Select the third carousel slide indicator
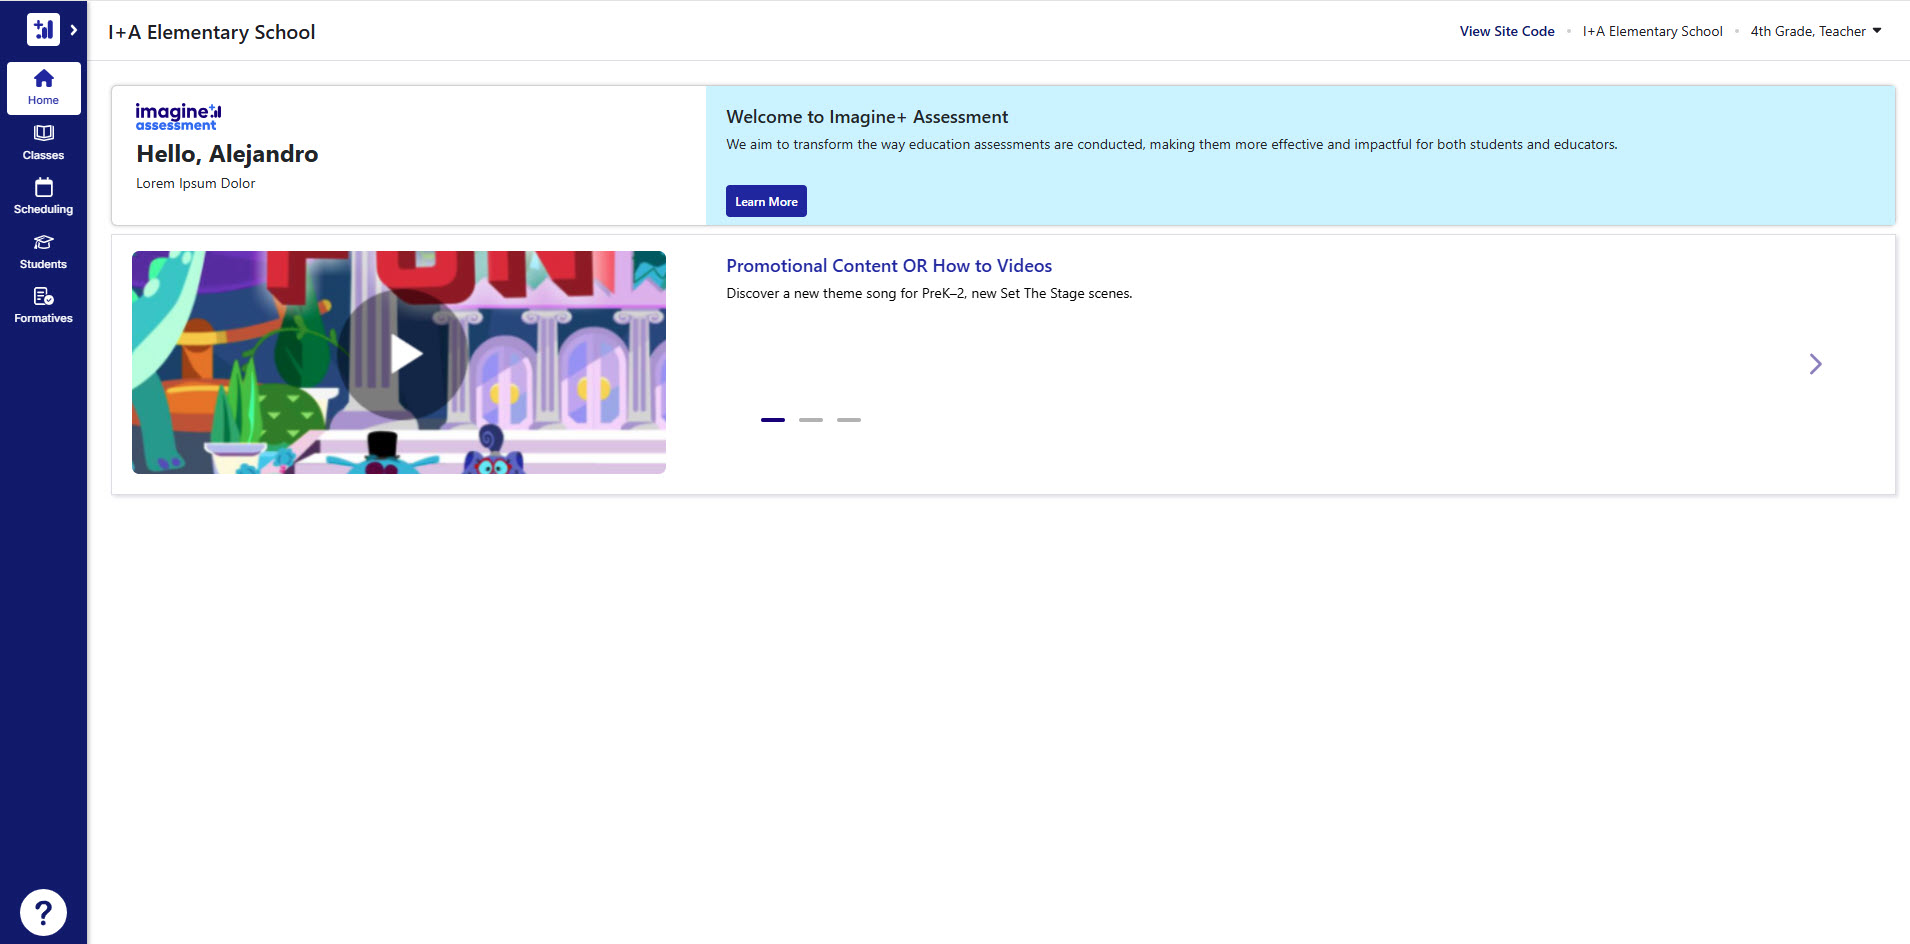 (849, 420)
